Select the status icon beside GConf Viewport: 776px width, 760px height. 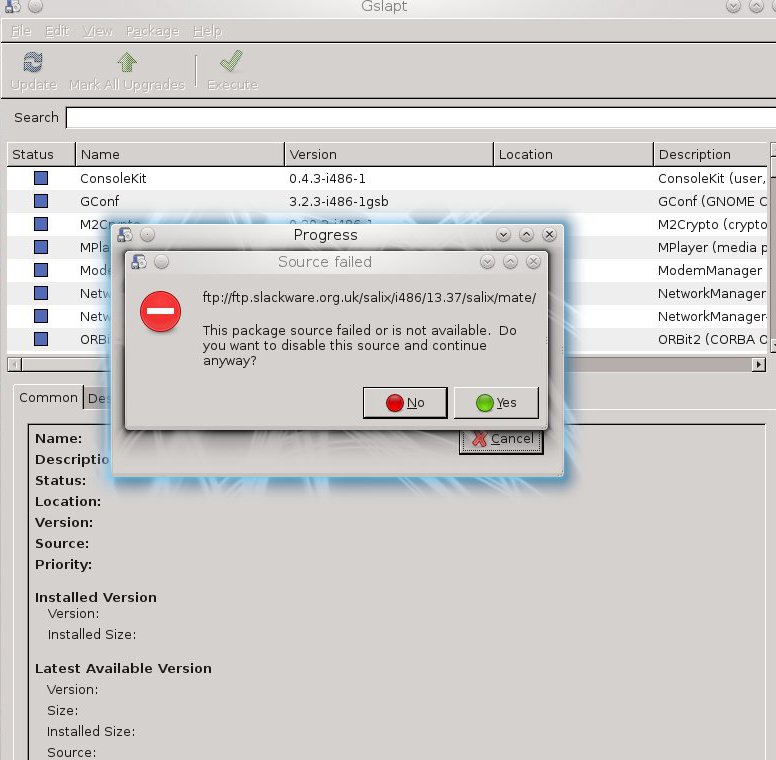pyautogui.click(x=41, y=201)
